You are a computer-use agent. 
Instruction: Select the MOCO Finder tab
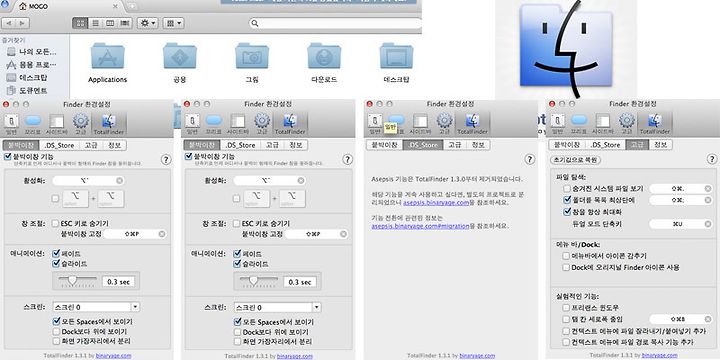[x=69, y=6]
